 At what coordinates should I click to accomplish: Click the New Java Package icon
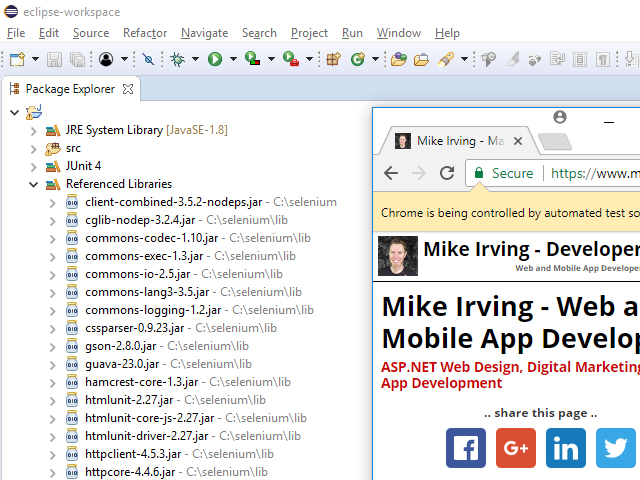(x=333, y=60)
